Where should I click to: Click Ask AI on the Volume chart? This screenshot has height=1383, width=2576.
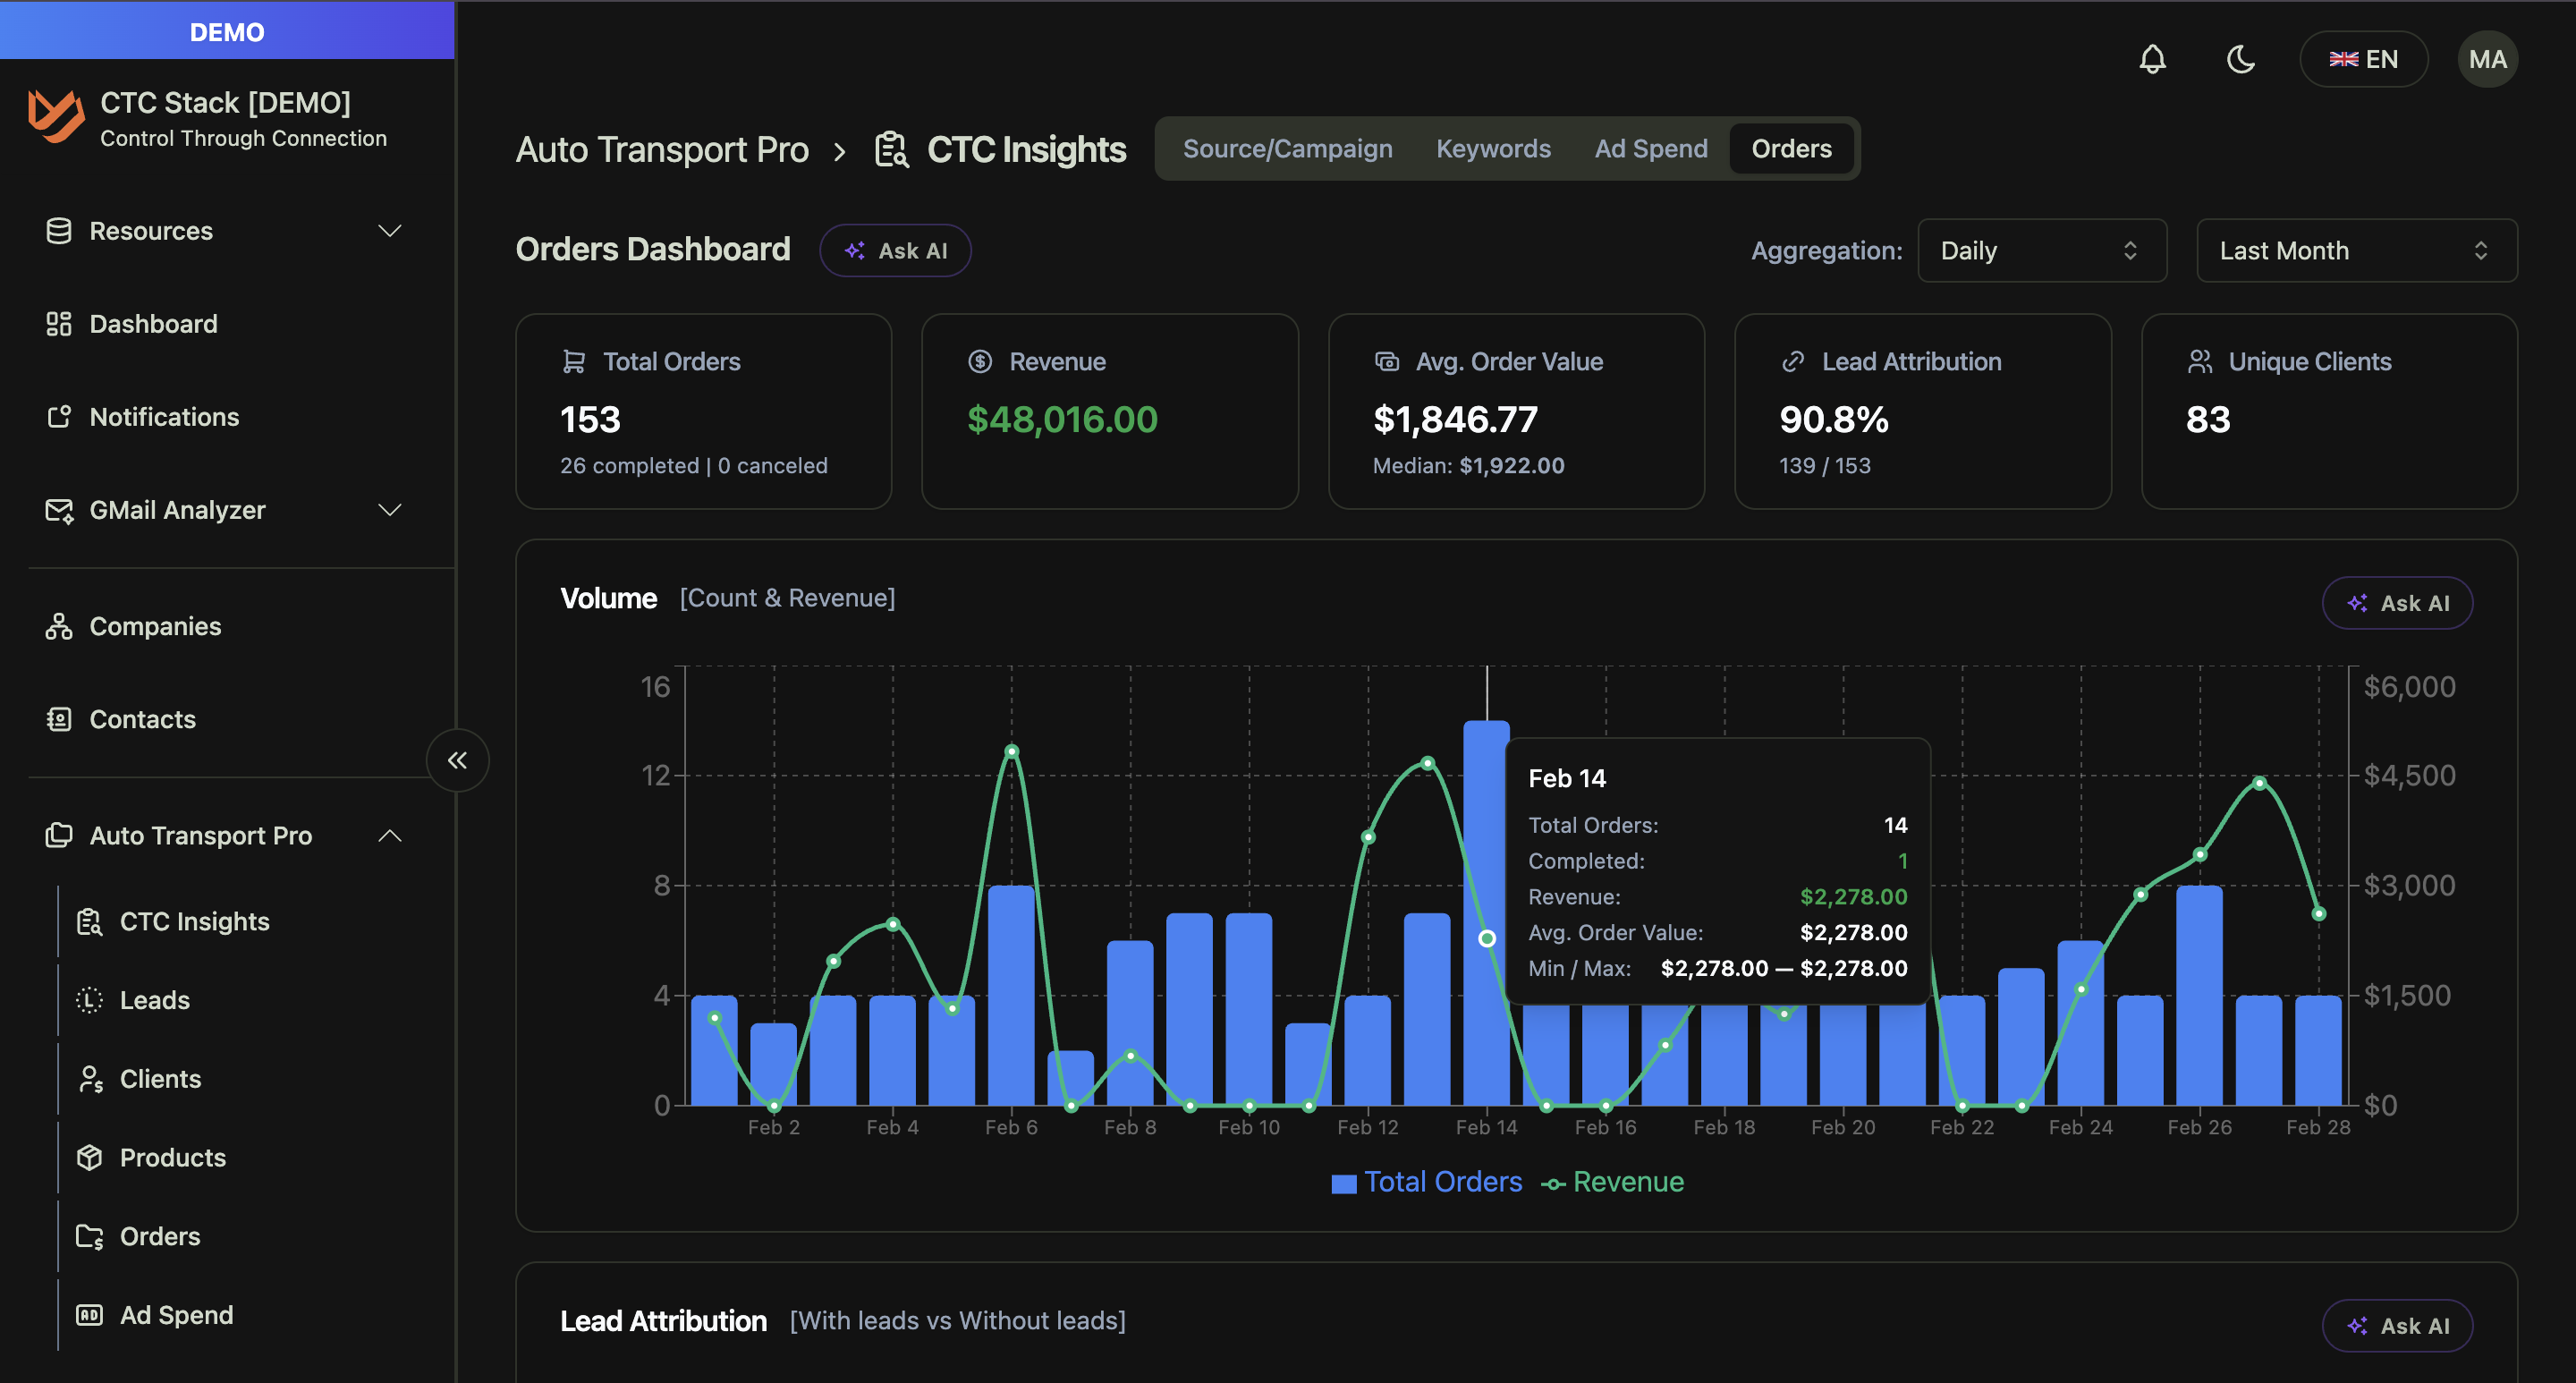[x=2397, y=603]
